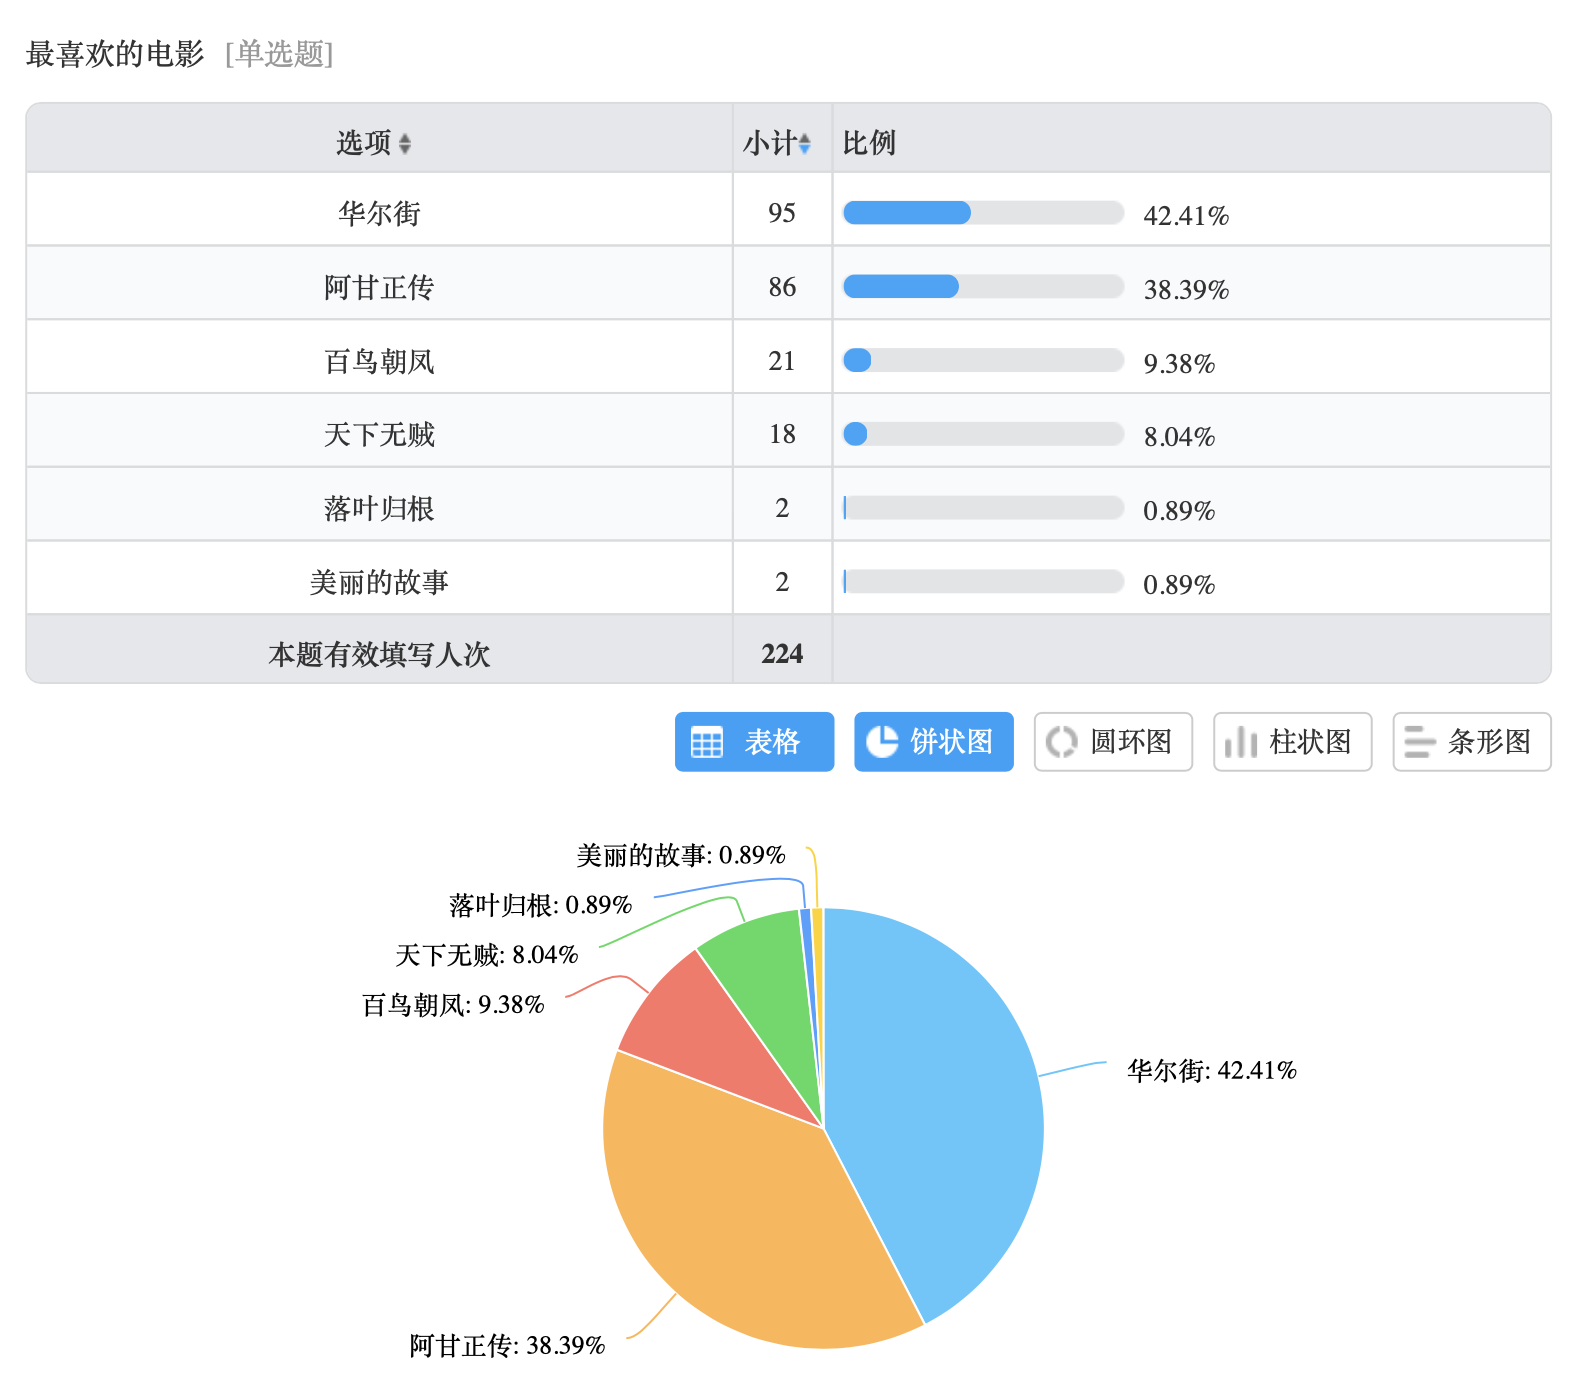Viewport: 1582px width, 1398px height.
Task: Click the 美丽的故事 progress bar
Action: [984, 582]
